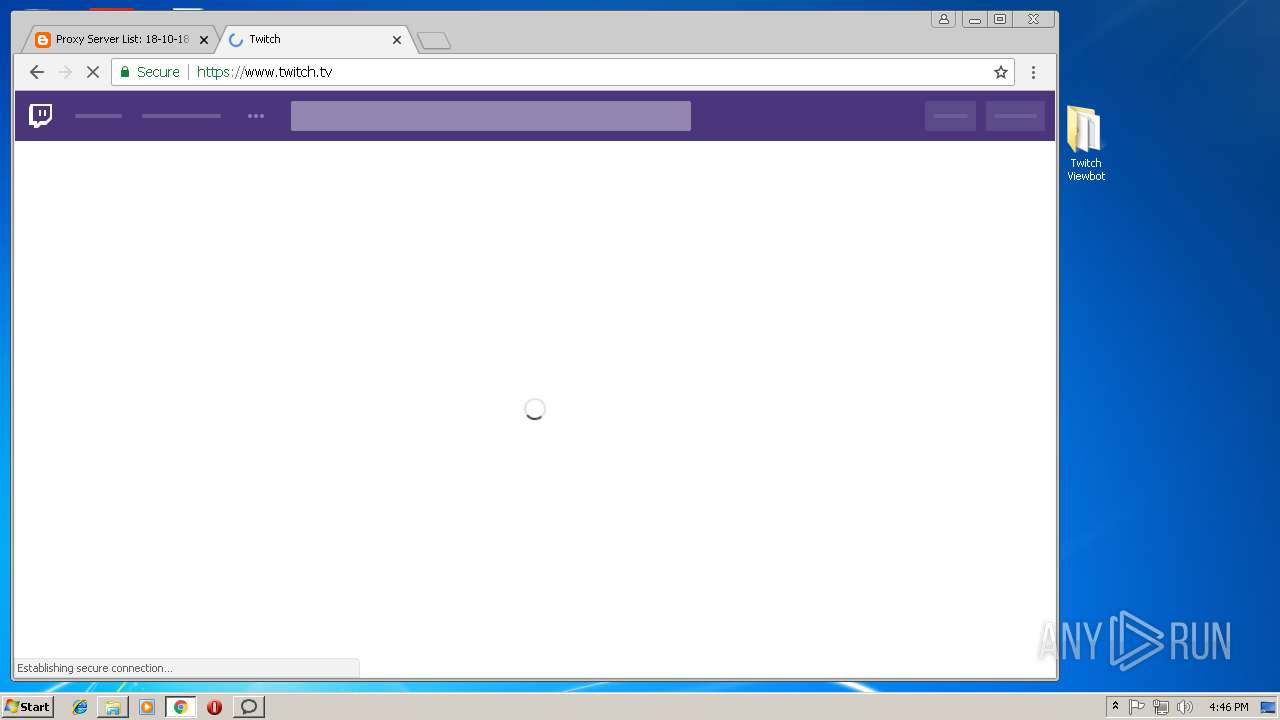The image size is (1280, 720).
Task: Go back using browser back arrow
Action: click(37, 72)
